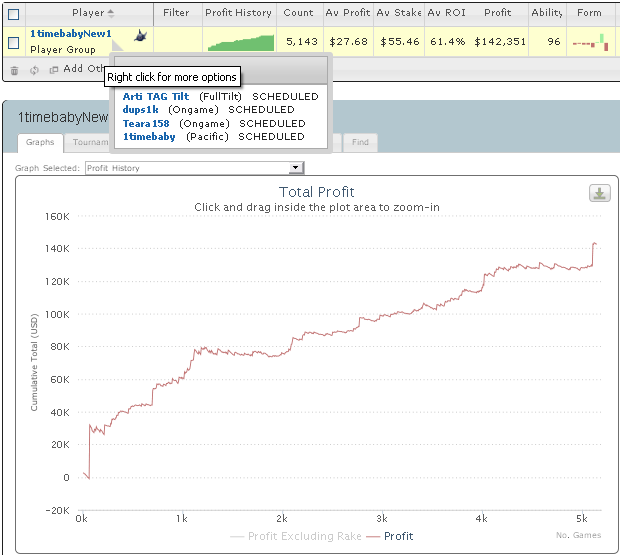The image size is (620, 558).
Task: Open the Tournaments tab
Action: (90, 142)
